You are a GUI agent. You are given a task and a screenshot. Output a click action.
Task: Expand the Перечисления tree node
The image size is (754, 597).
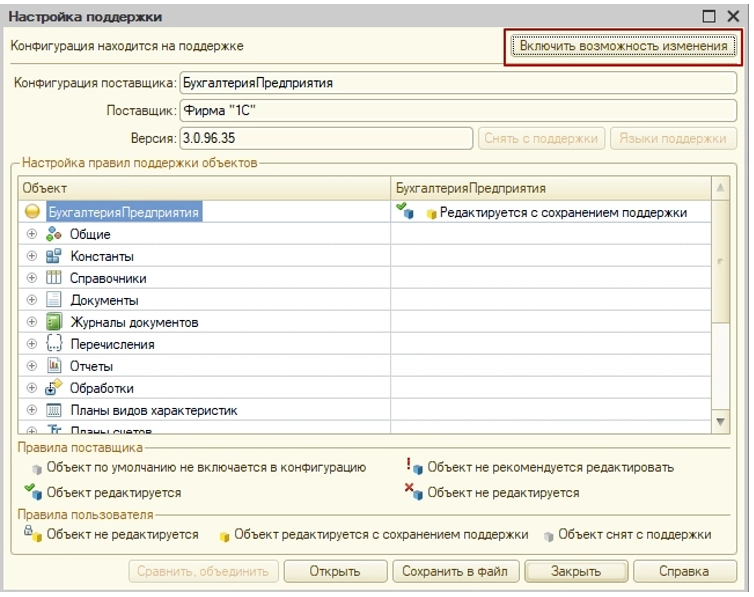(x=32, y=344)
